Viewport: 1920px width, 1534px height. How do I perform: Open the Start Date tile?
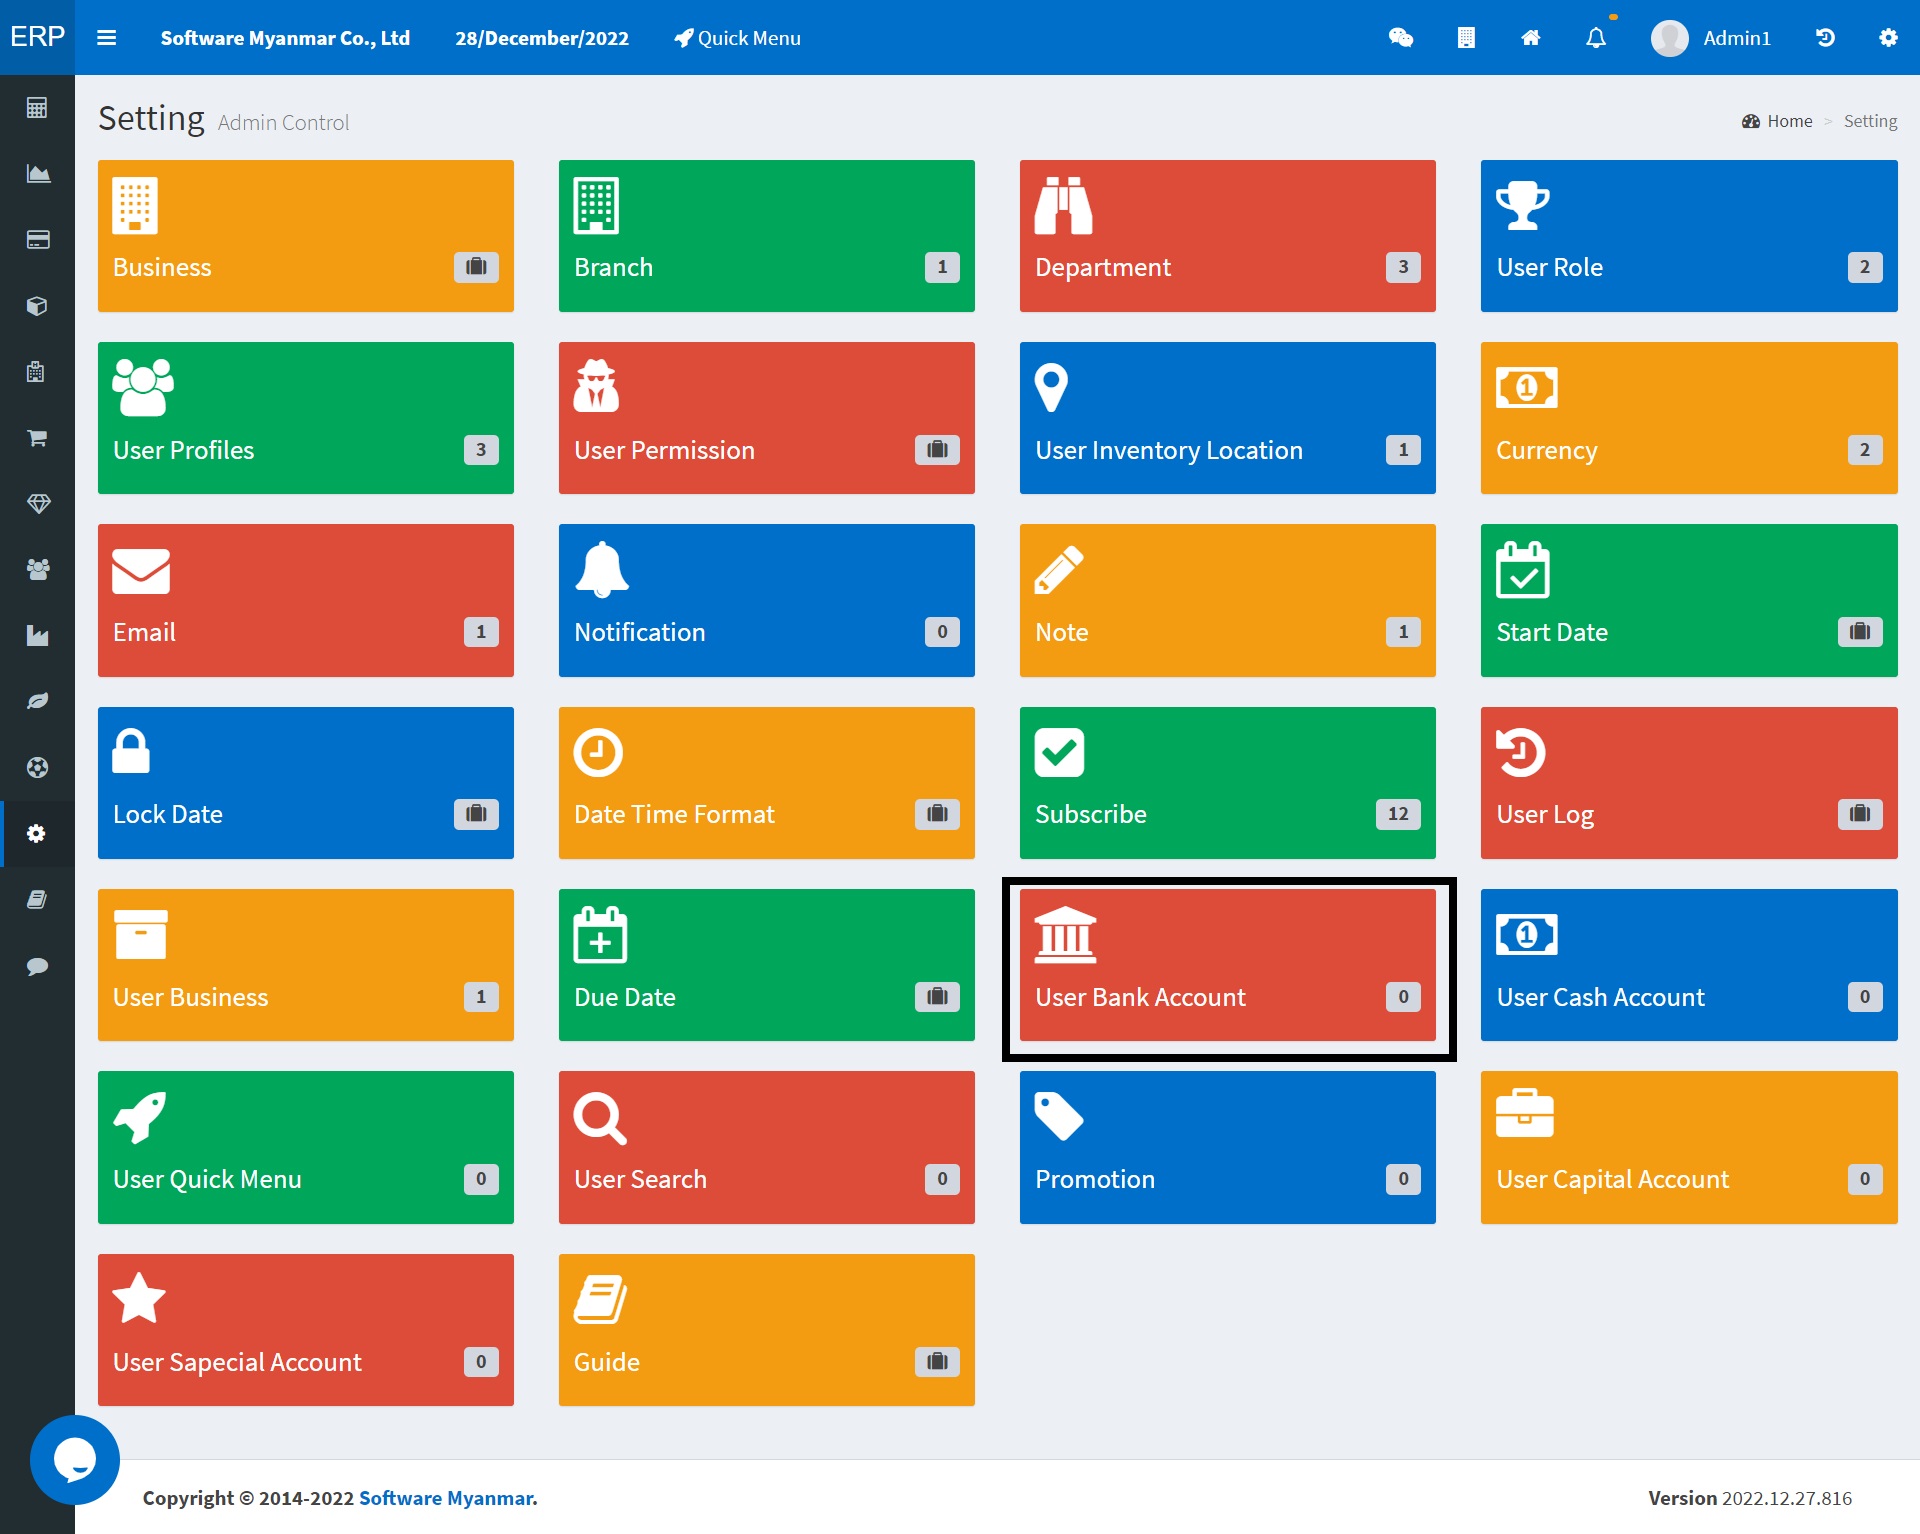(x=1689, y=600)
